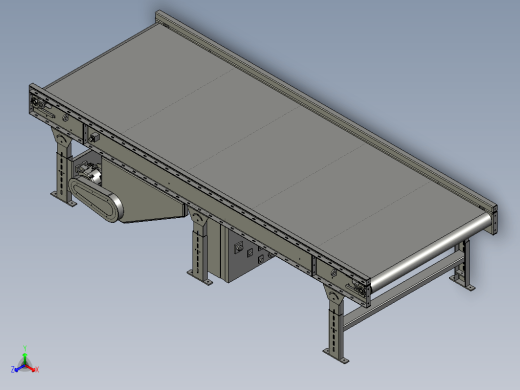
Task: Click the blue Z axis of the triad
Action: pyautogui.click(x=17, y=369)
